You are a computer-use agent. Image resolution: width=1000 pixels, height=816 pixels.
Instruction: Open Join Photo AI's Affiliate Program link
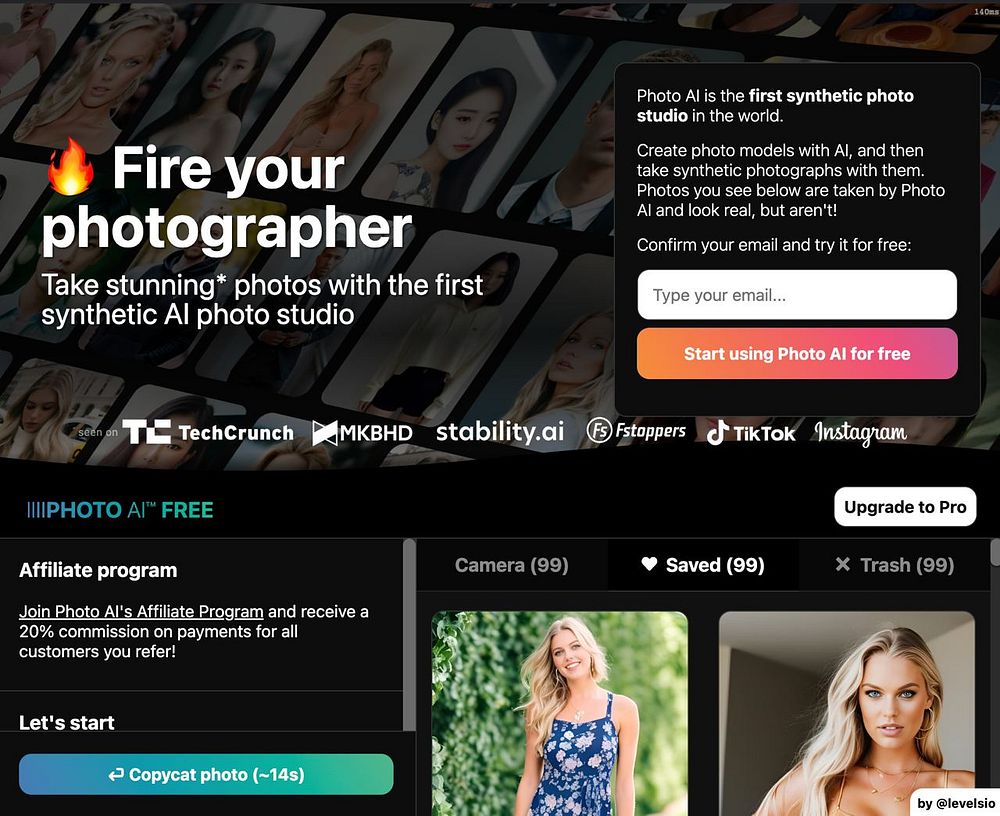click(x=141, y=611)
